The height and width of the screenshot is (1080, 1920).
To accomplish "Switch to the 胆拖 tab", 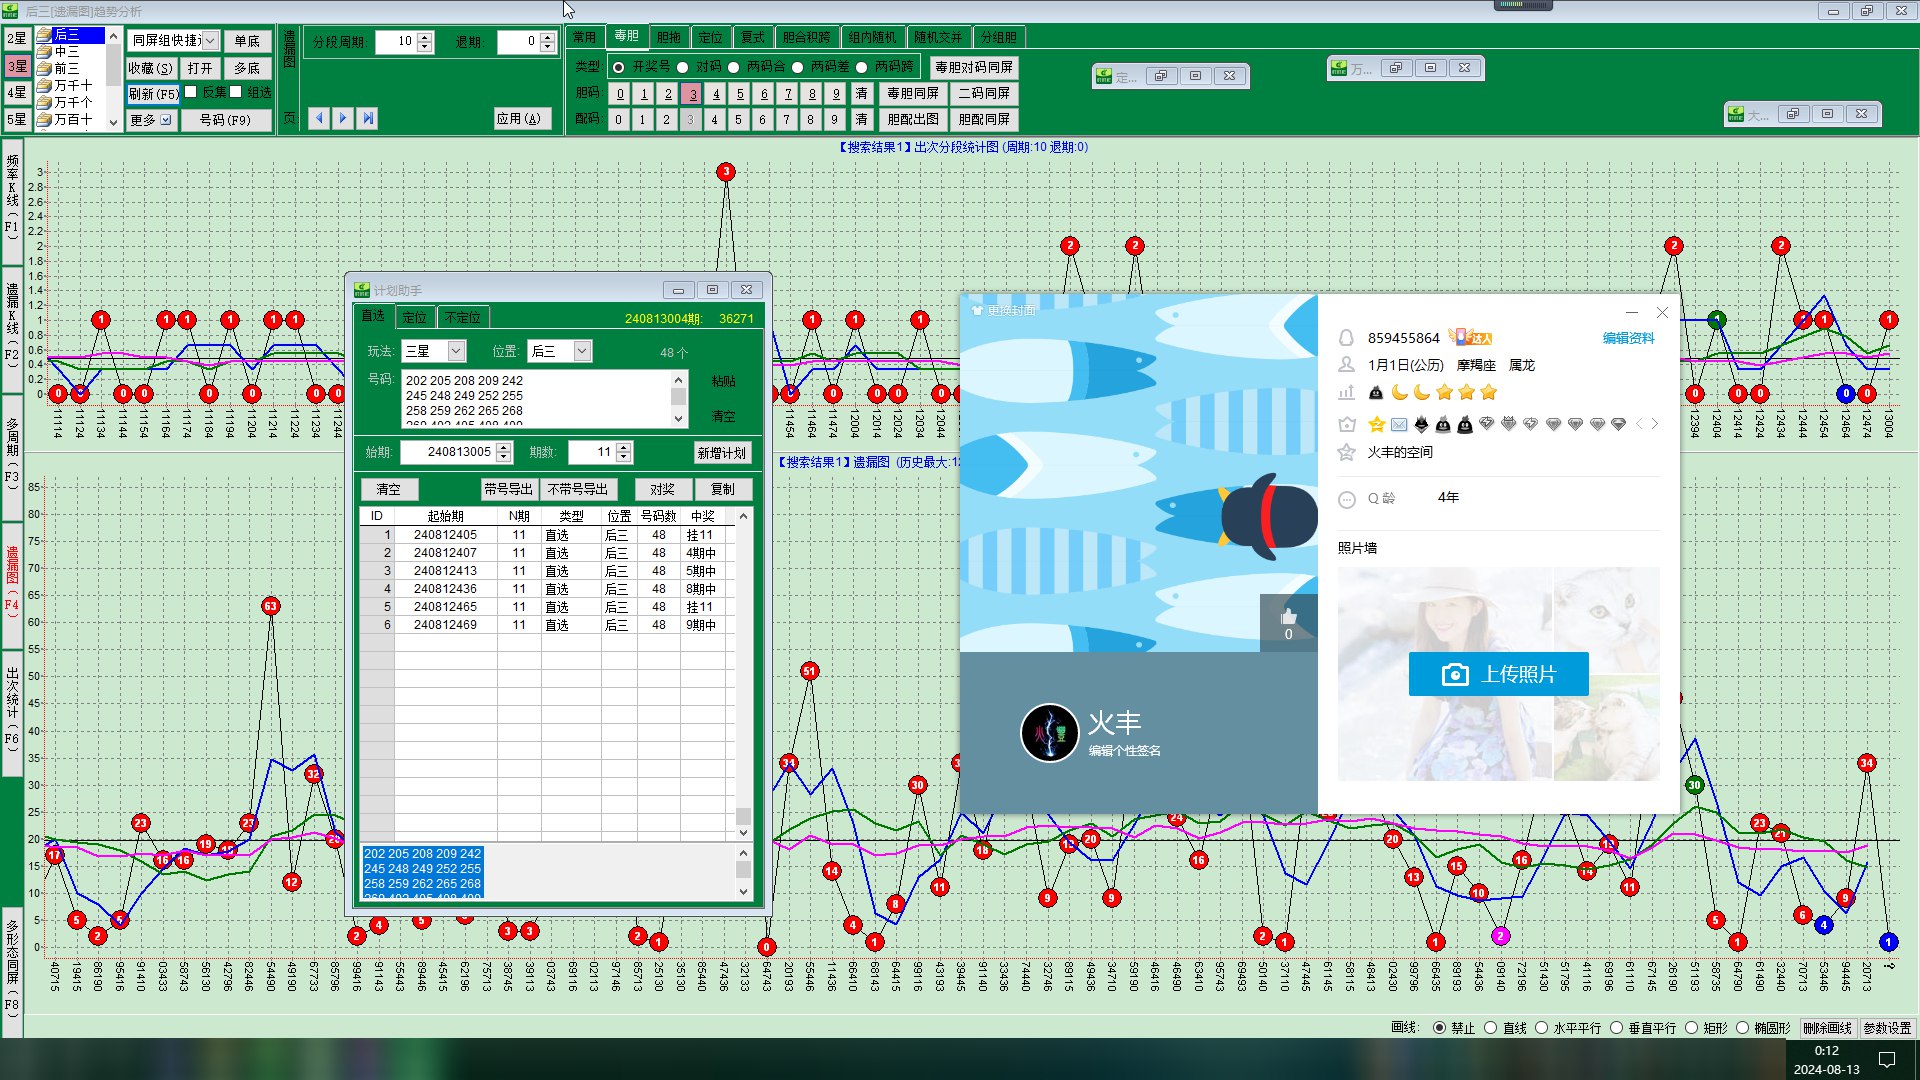I will pos(668,37).
